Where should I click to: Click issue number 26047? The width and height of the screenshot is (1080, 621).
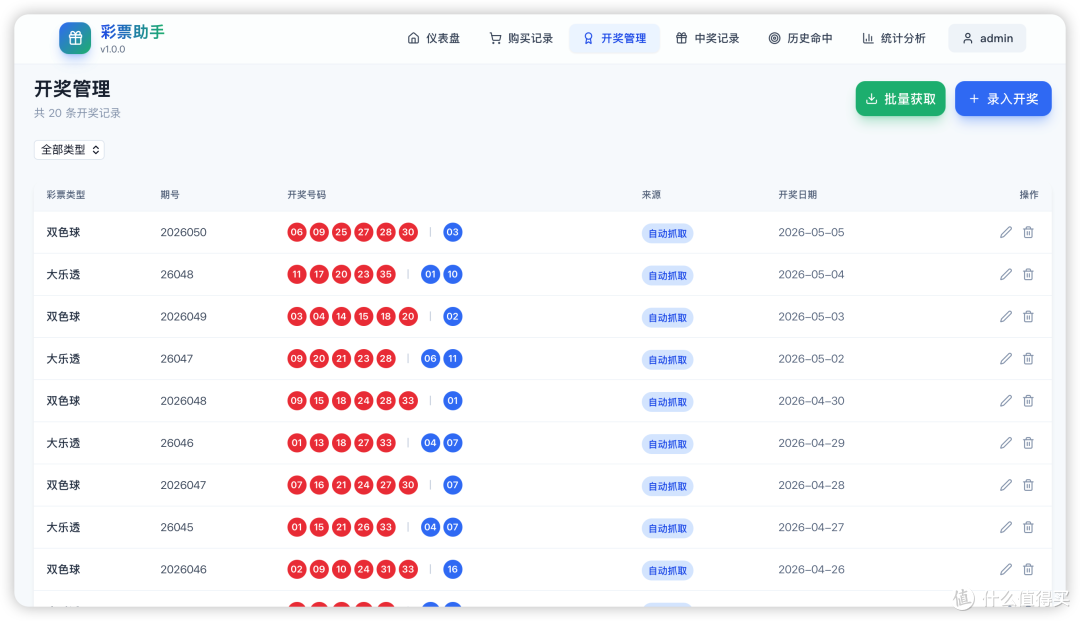pos(176,359)
